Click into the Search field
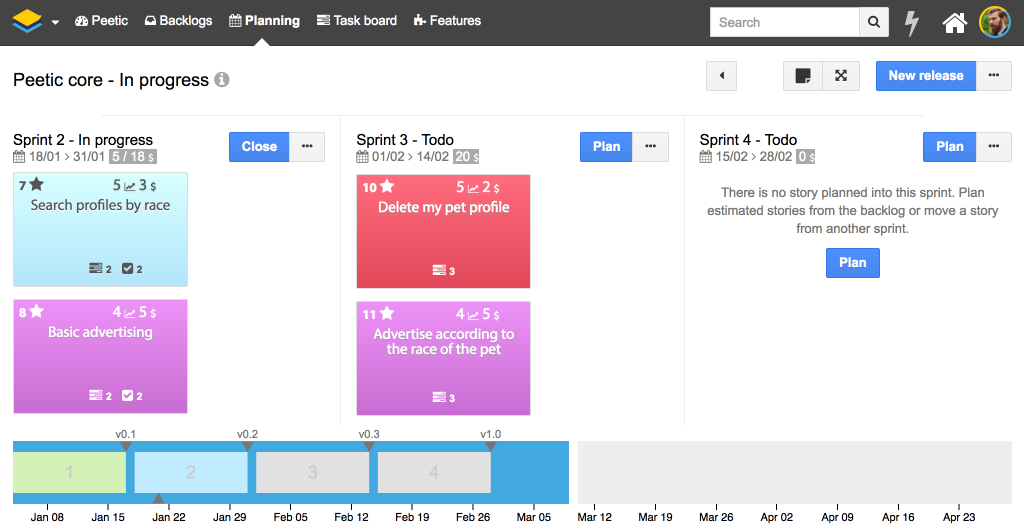The width and height of the screenshot is (1024, 532). (x=785, y=22)
